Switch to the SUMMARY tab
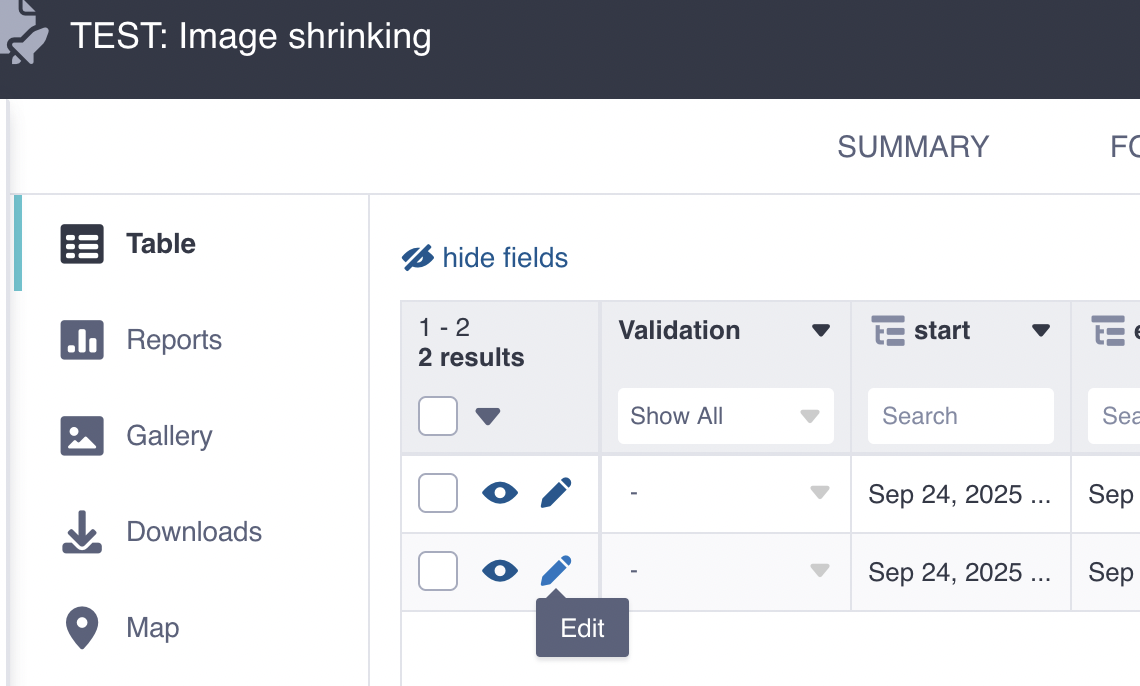Screen dimensions: 1140x686 point(913,147)
